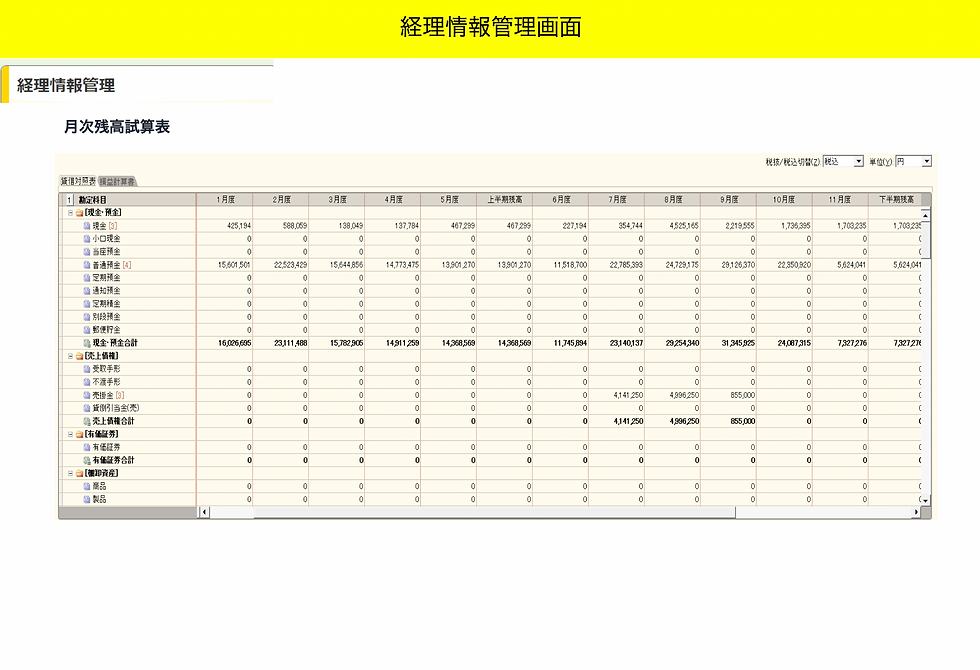Collapse the [売上債権] tree group
Viewport: 980px width, 670px height.
70,356
